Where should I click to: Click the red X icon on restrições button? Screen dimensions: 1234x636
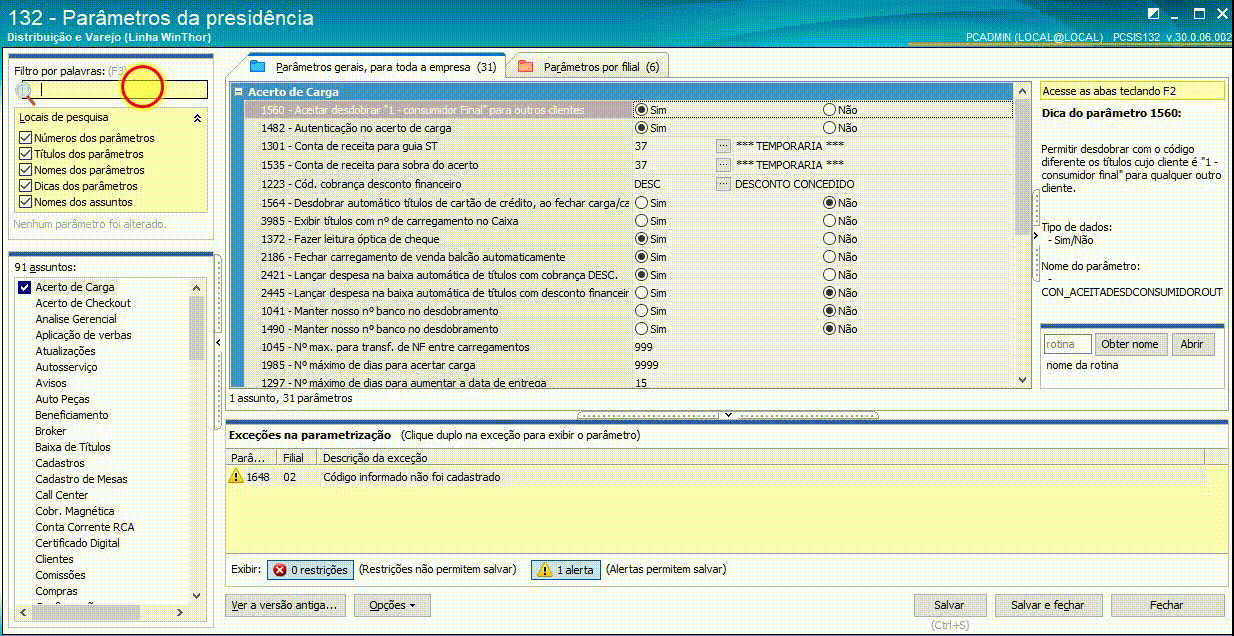pyautogui.click(x=279, y=570)
